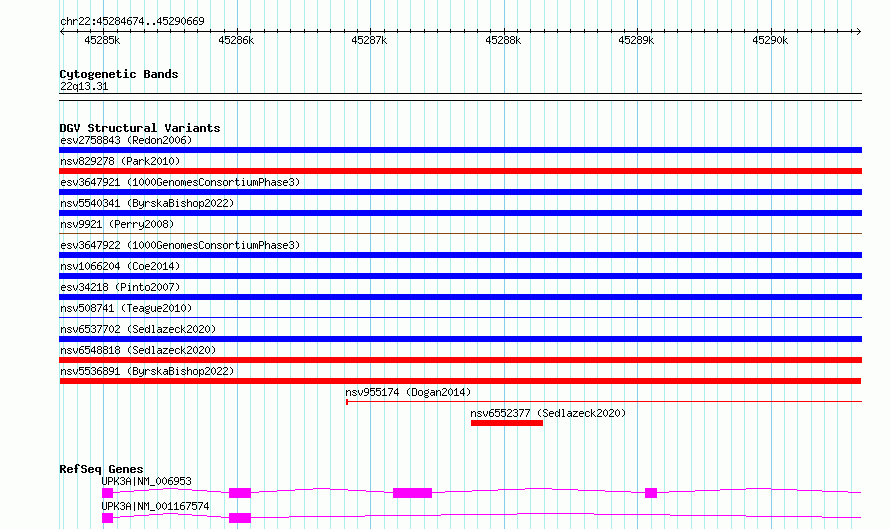Viewport: 890px width, 529px height.
Task: Open the nsv508741 (Teague2010) label
Action: click(x=126, y=308)
